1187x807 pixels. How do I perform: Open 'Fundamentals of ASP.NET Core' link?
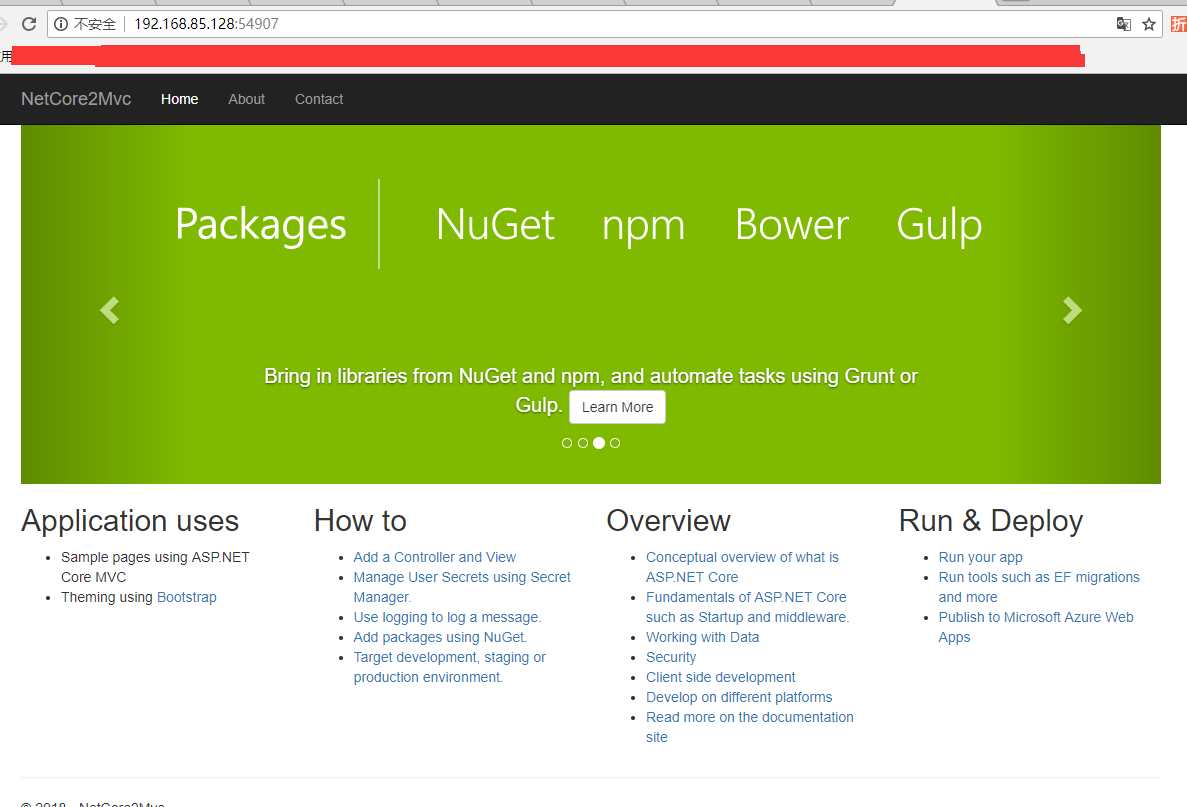[746, 597]
